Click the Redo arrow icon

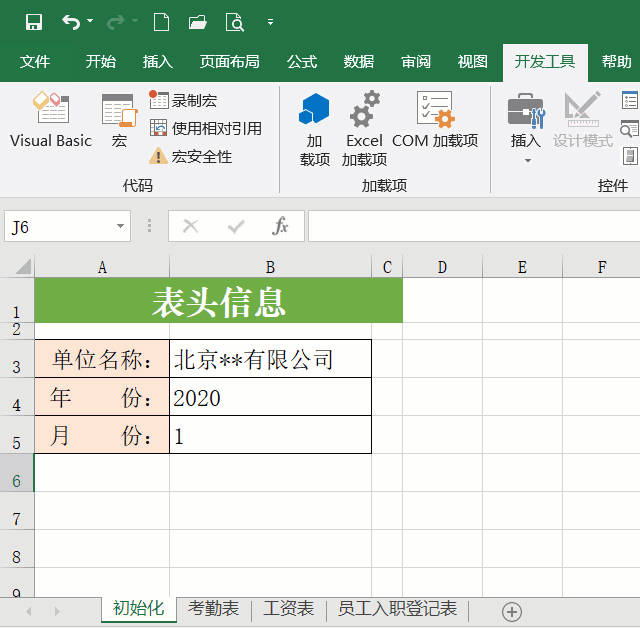[x=115, y=22]
